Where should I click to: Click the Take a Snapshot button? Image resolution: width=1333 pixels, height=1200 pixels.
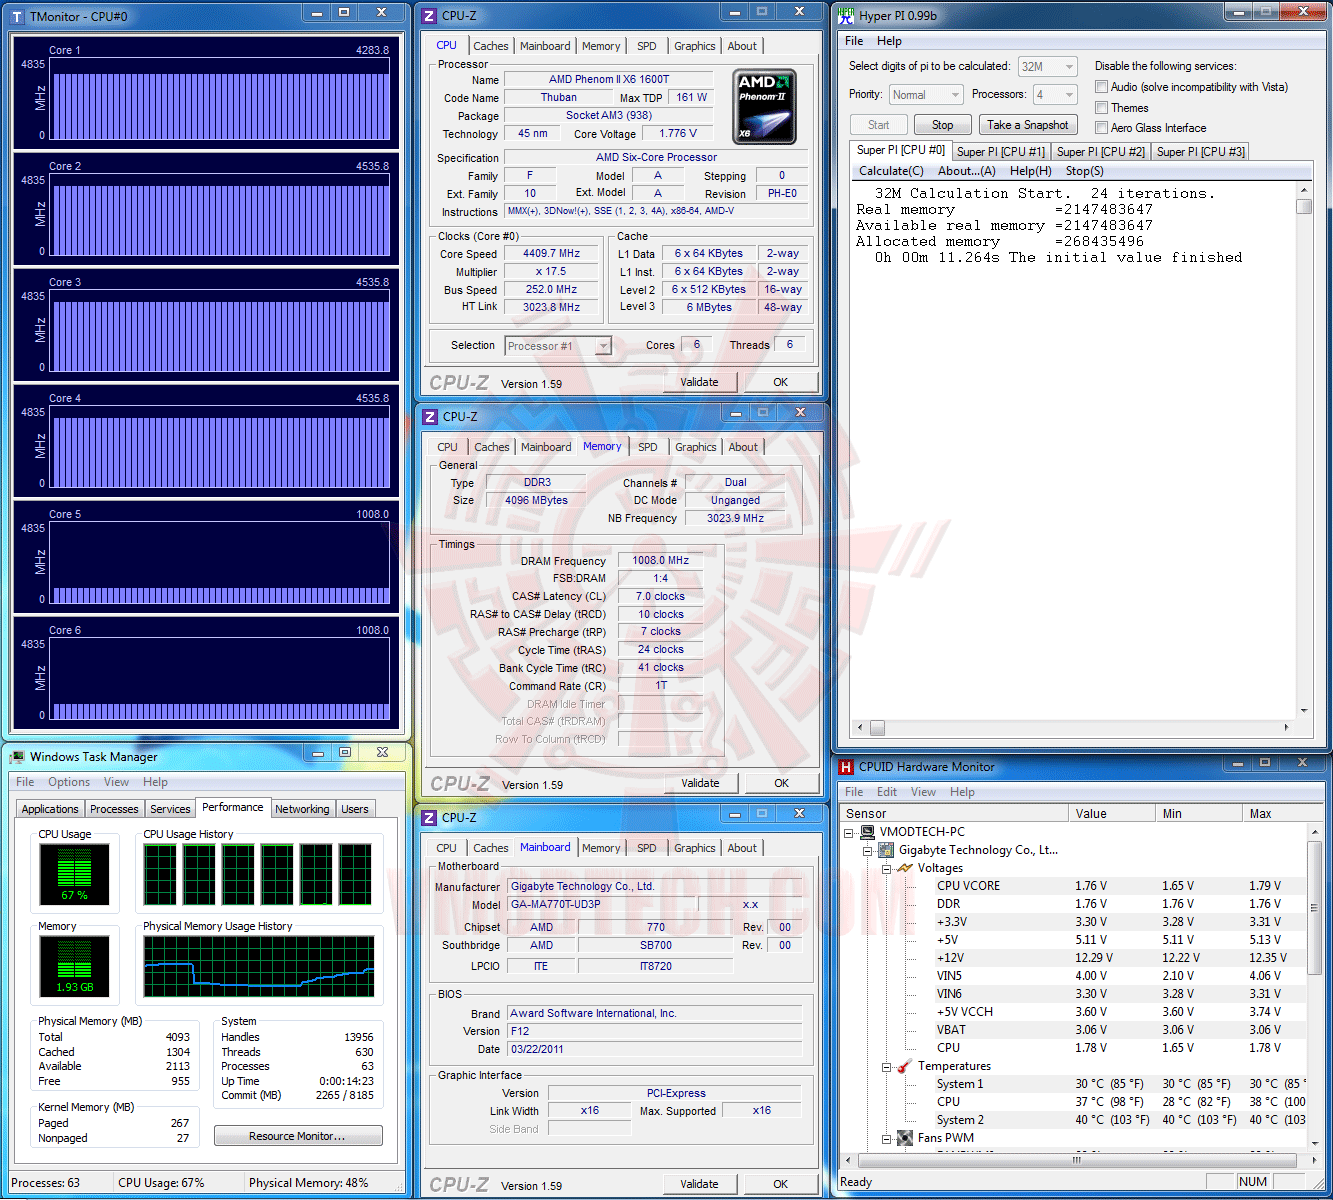click(x=1028, y=125)
